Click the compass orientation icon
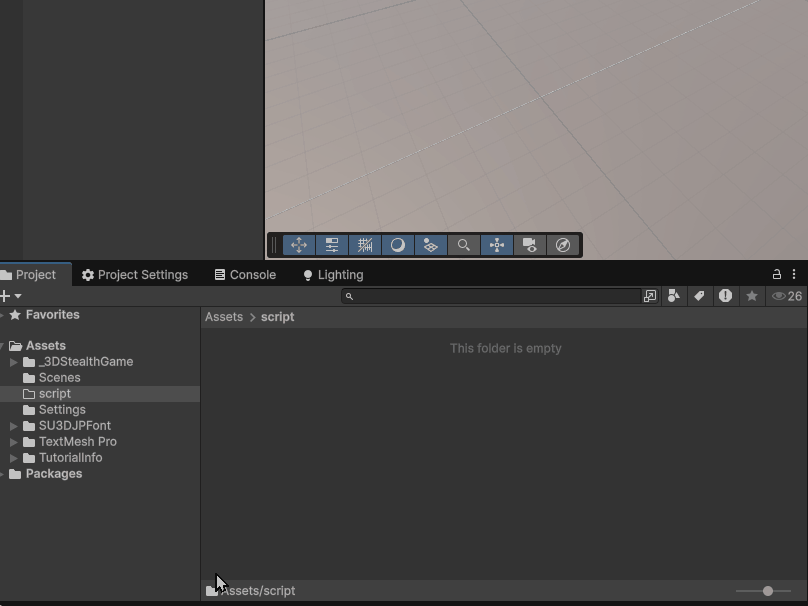The height and width of the screenshot is (606, 808). (x=563, y=245)
